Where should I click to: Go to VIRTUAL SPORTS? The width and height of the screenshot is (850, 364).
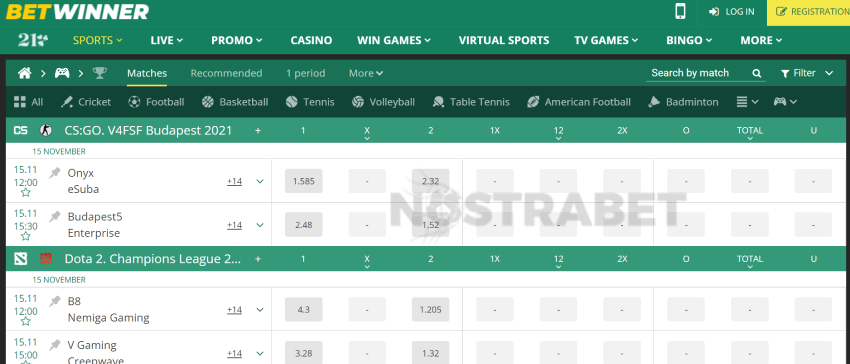click(504, 40)
